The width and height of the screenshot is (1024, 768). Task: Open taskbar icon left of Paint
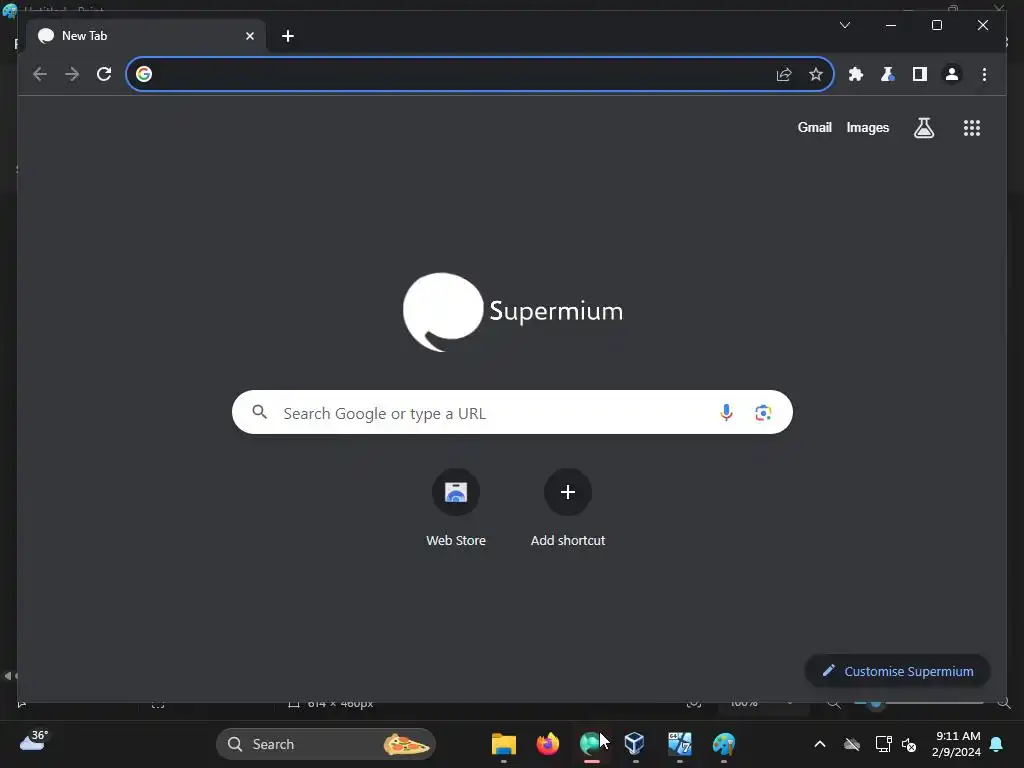pyautogui.click(x=680, y=744)
